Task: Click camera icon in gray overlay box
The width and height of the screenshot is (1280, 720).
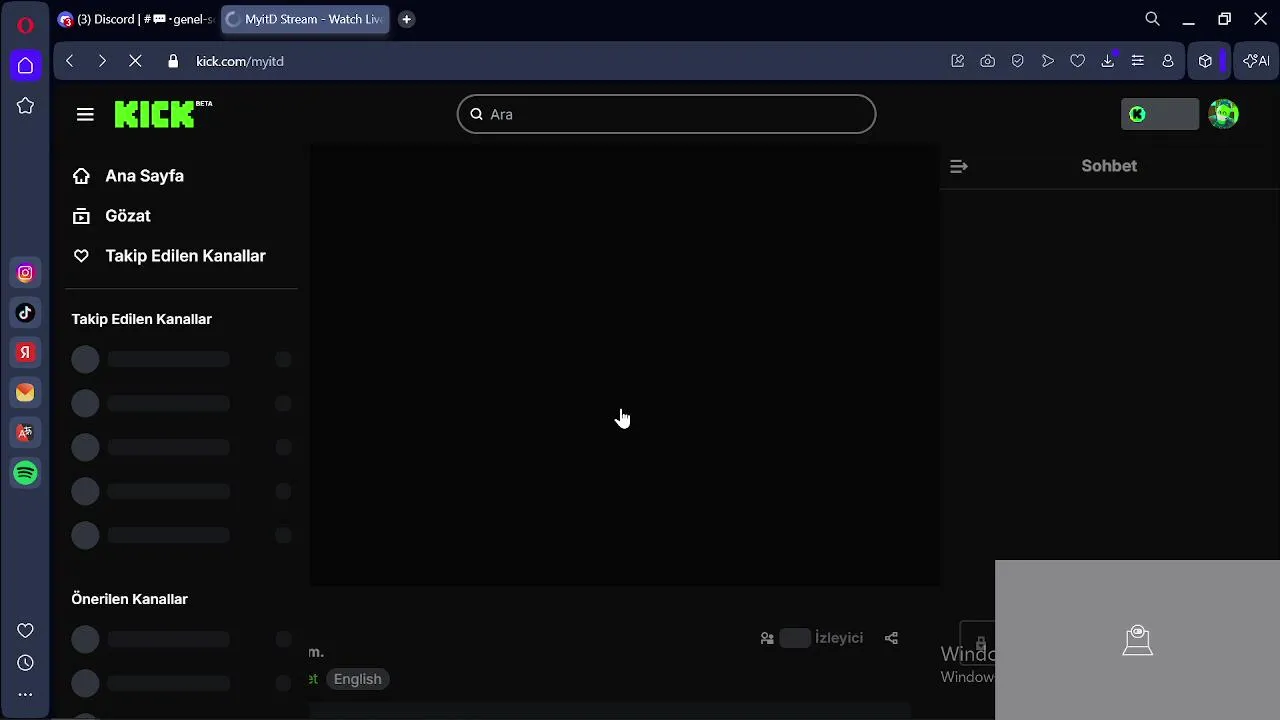Action: pos(1138,640)
